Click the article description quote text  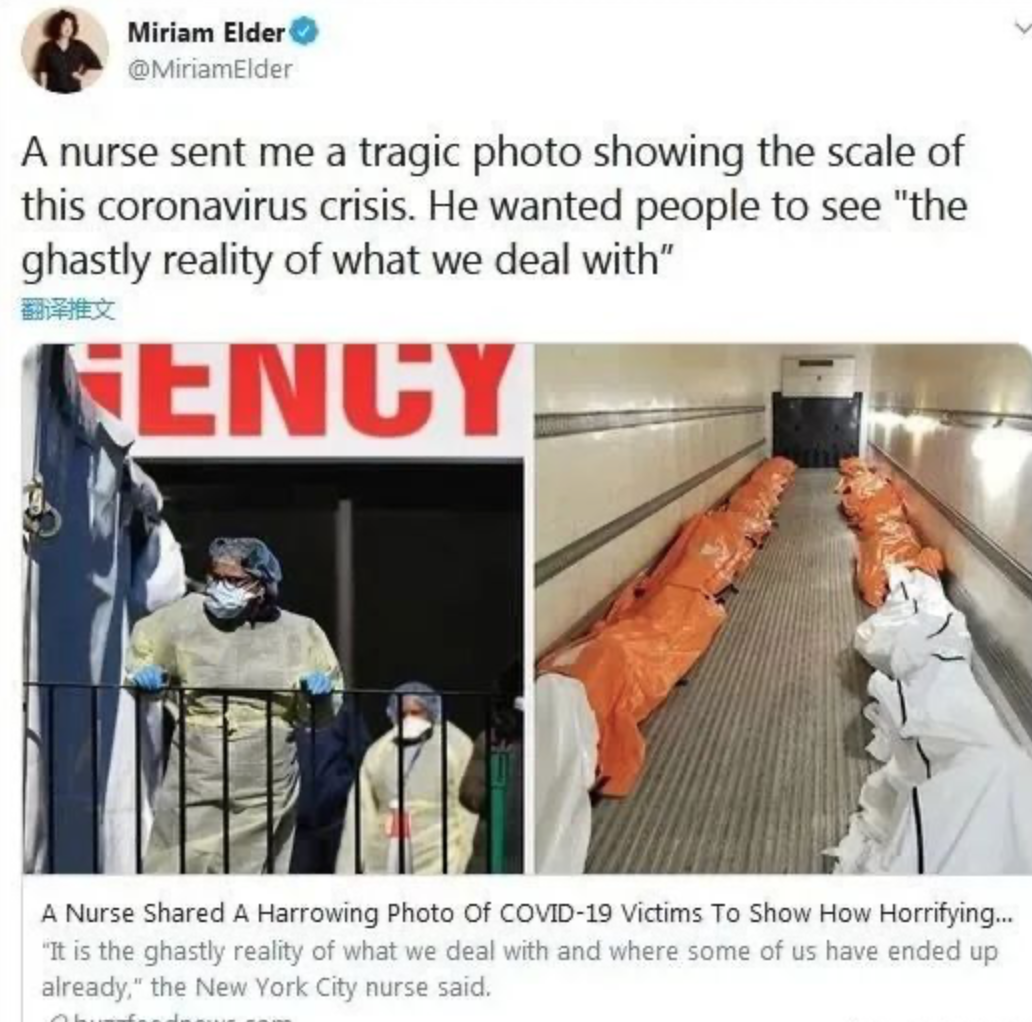(x=519, y=969)
